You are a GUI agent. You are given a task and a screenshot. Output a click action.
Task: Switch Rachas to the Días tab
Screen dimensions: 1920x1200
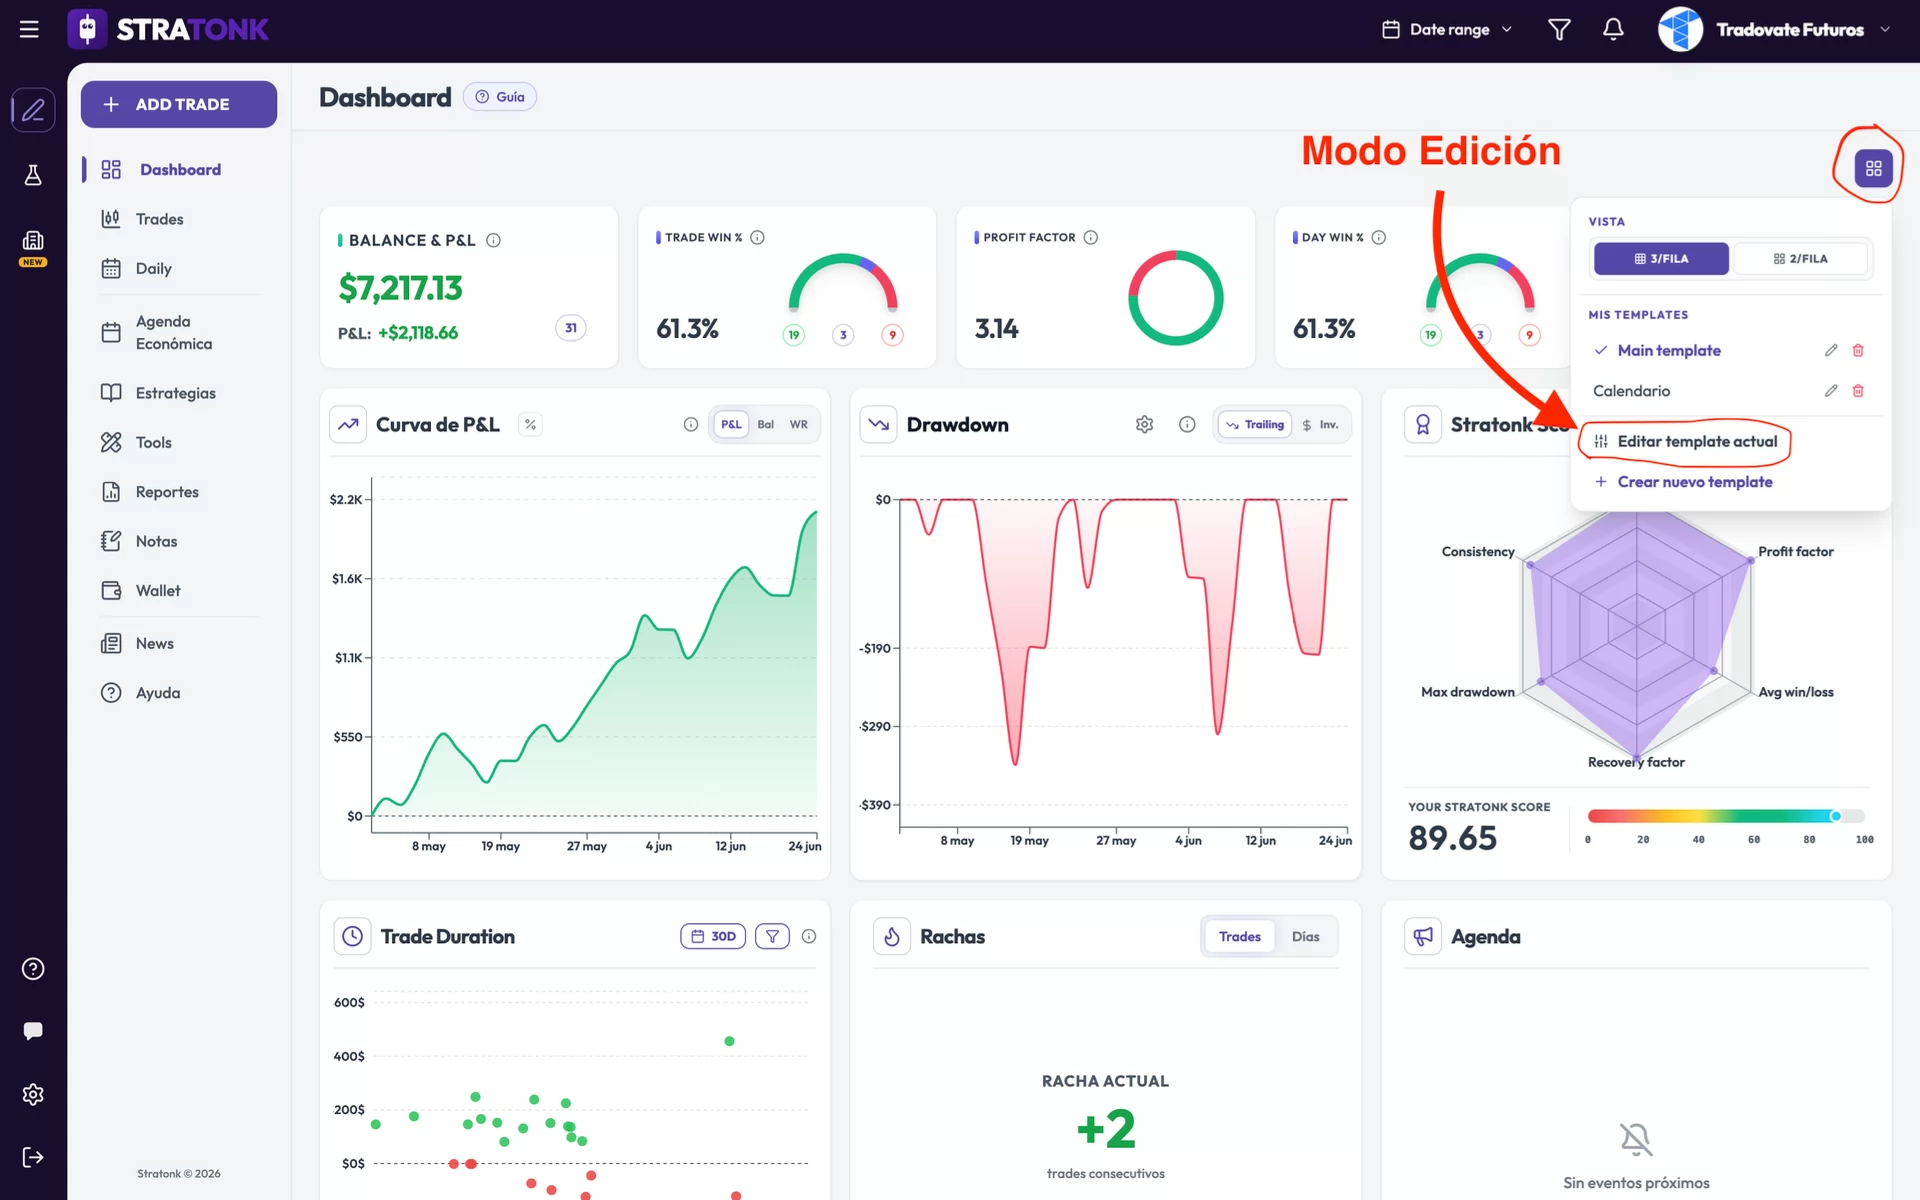pos(1305,936)
